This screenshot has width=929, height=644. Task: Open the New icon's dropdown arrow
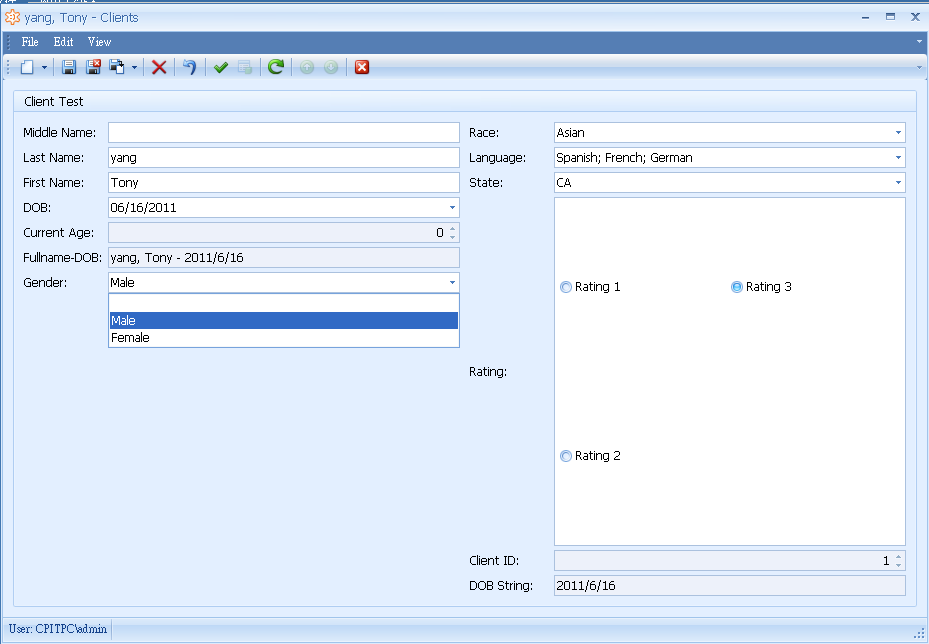44,68
